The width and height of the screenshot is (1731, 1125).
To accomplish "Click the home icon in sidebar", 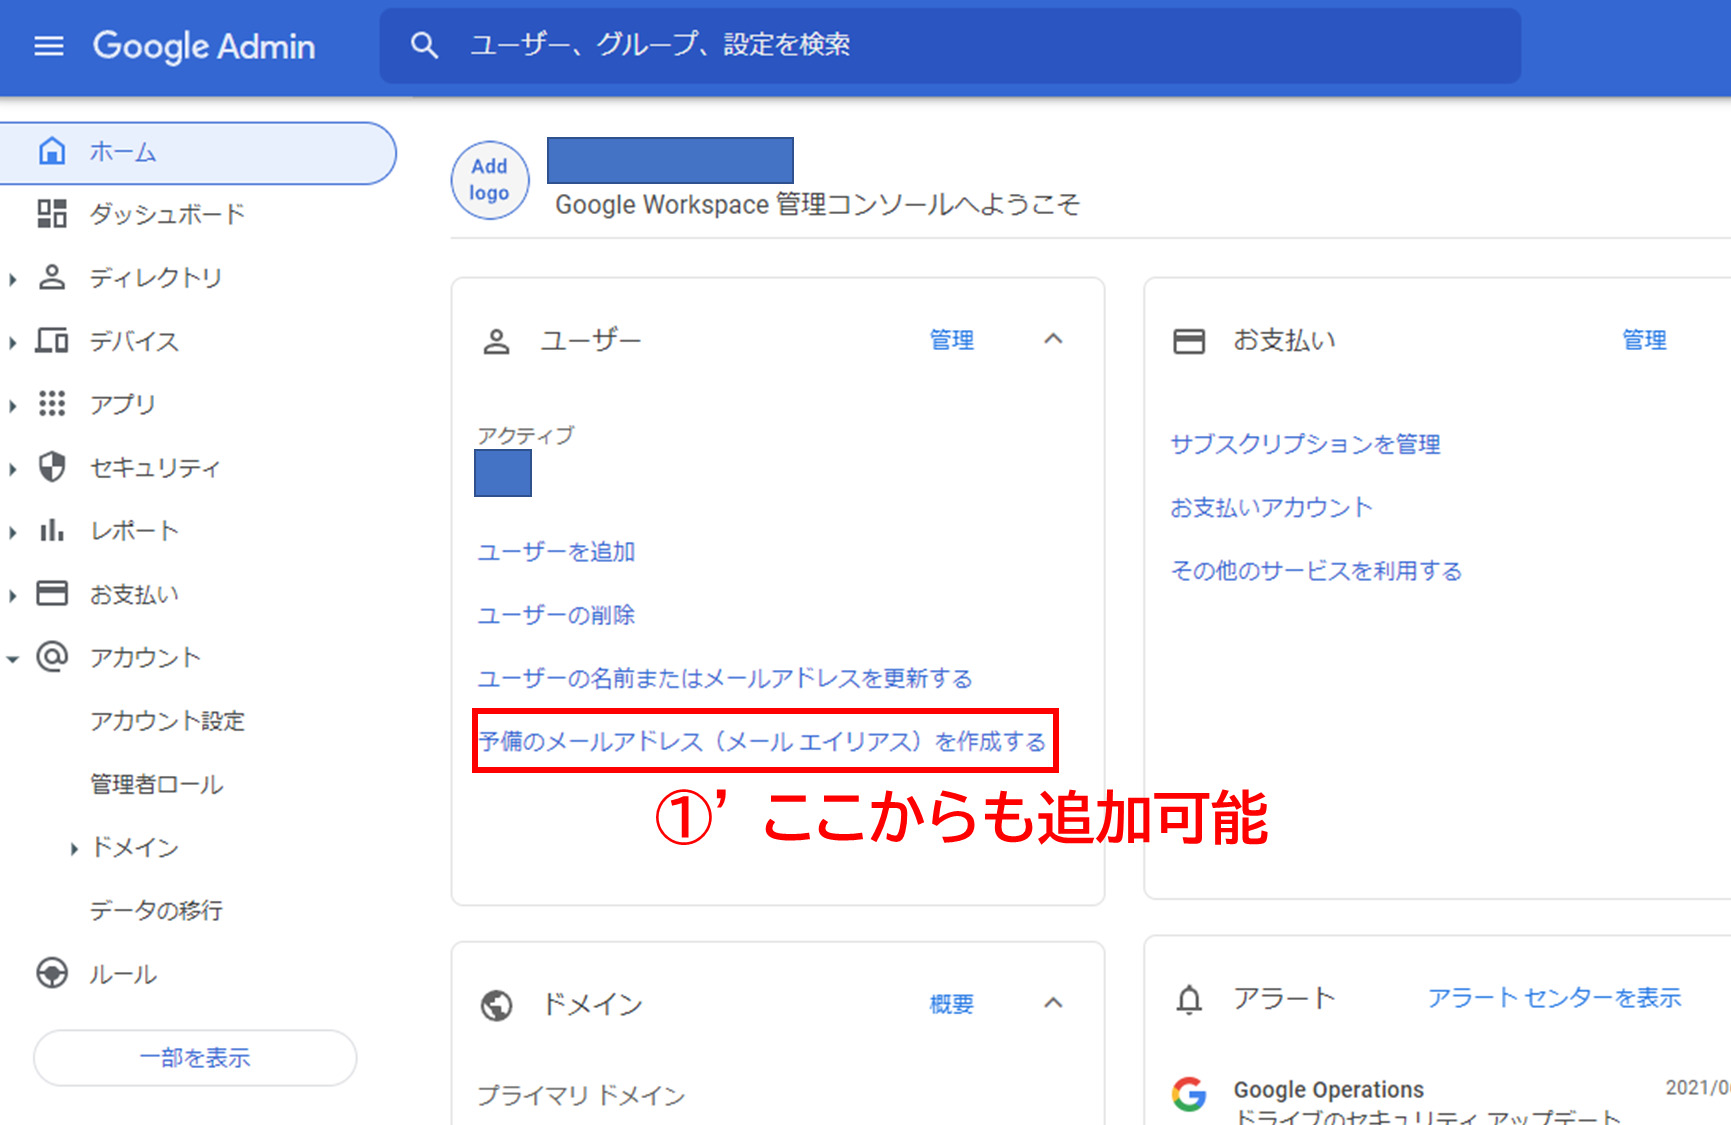I will point(52,151).
